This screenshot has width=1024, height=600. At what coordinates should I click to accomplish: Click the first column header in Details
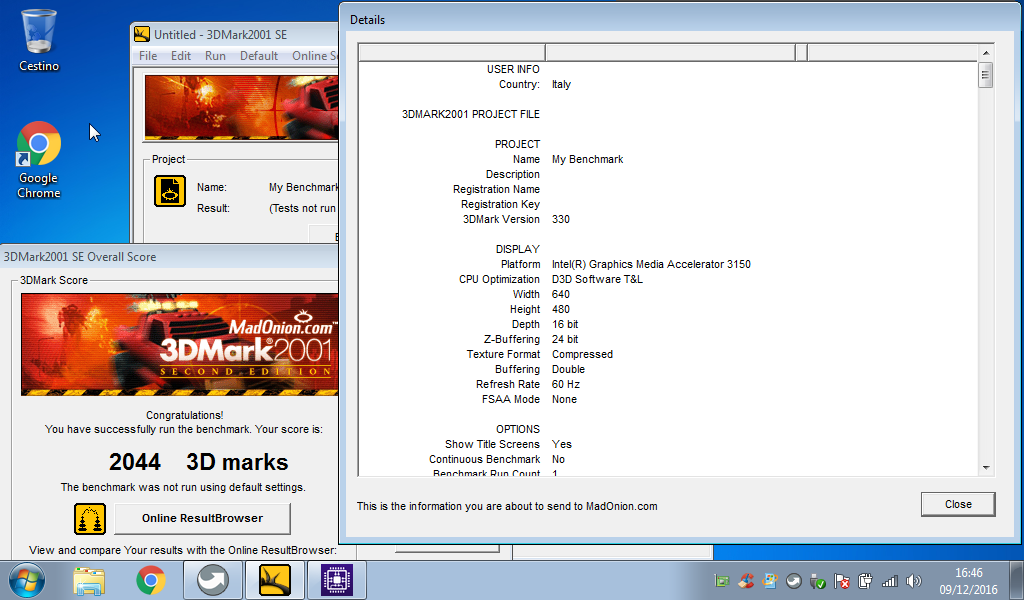tap(452, 53)
